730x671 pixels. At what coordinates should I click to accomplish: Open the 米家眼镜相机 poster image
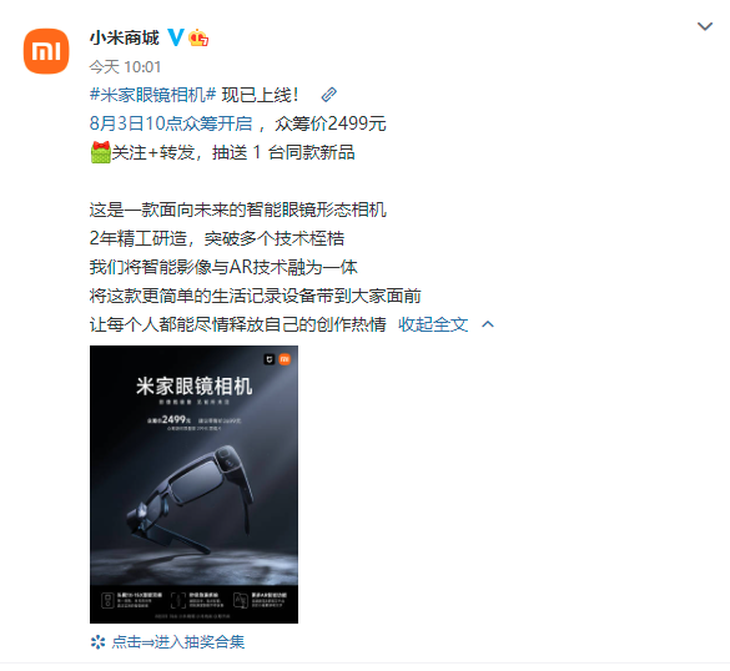click(194, 484)
